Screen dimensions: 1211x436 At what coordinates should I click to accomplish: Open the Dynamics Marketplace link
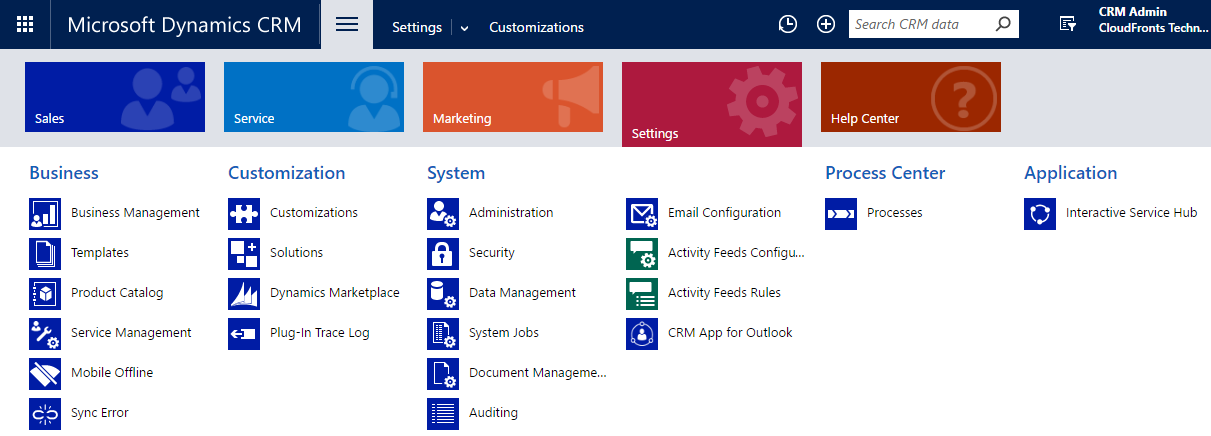coord(335,293)
